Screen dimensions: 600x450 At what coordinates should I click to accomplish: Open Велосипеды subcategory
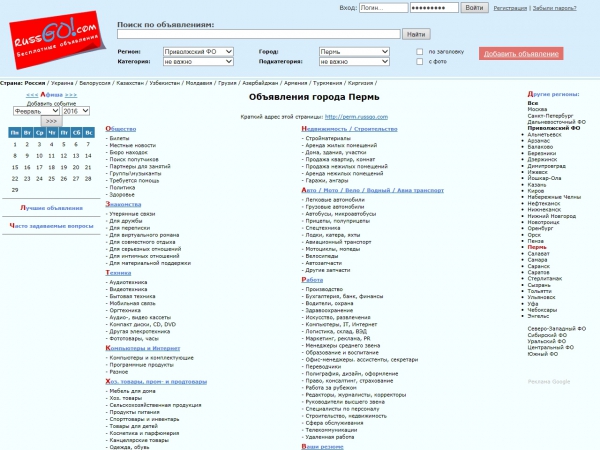tap(322, 256)
